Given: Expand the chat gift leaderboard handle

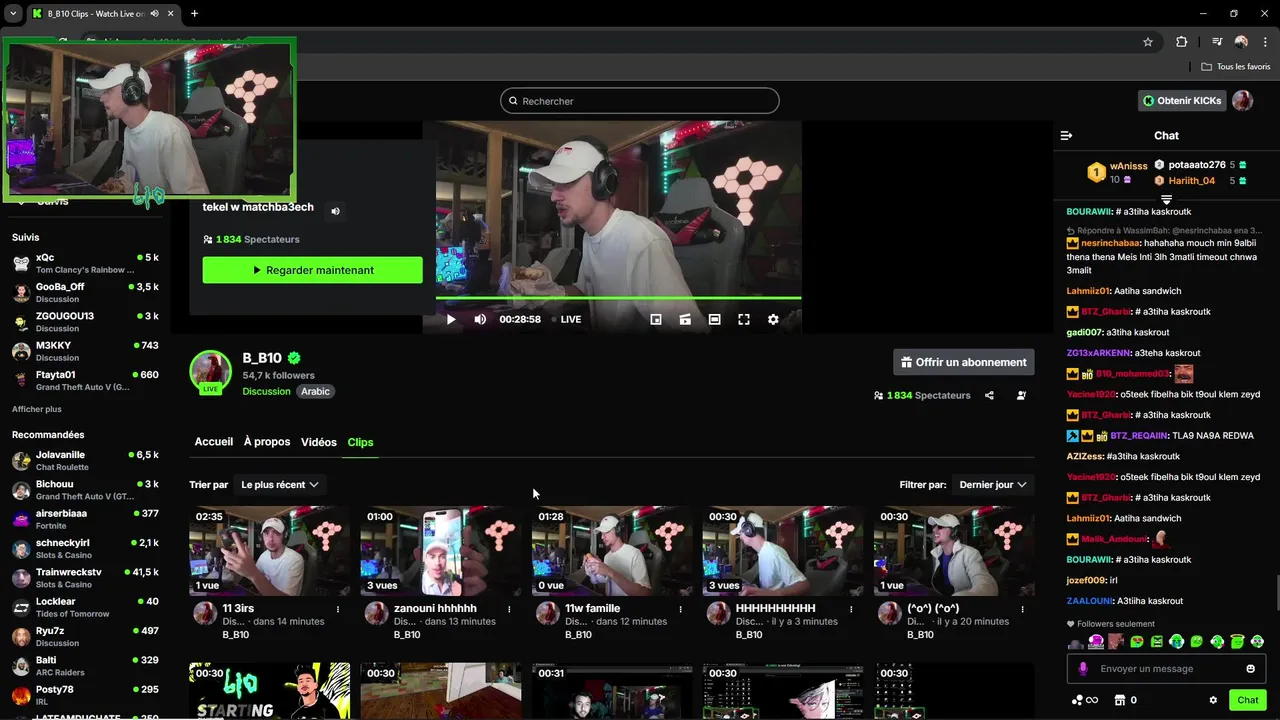Looking at the screenshot, I should (1166, 200).
